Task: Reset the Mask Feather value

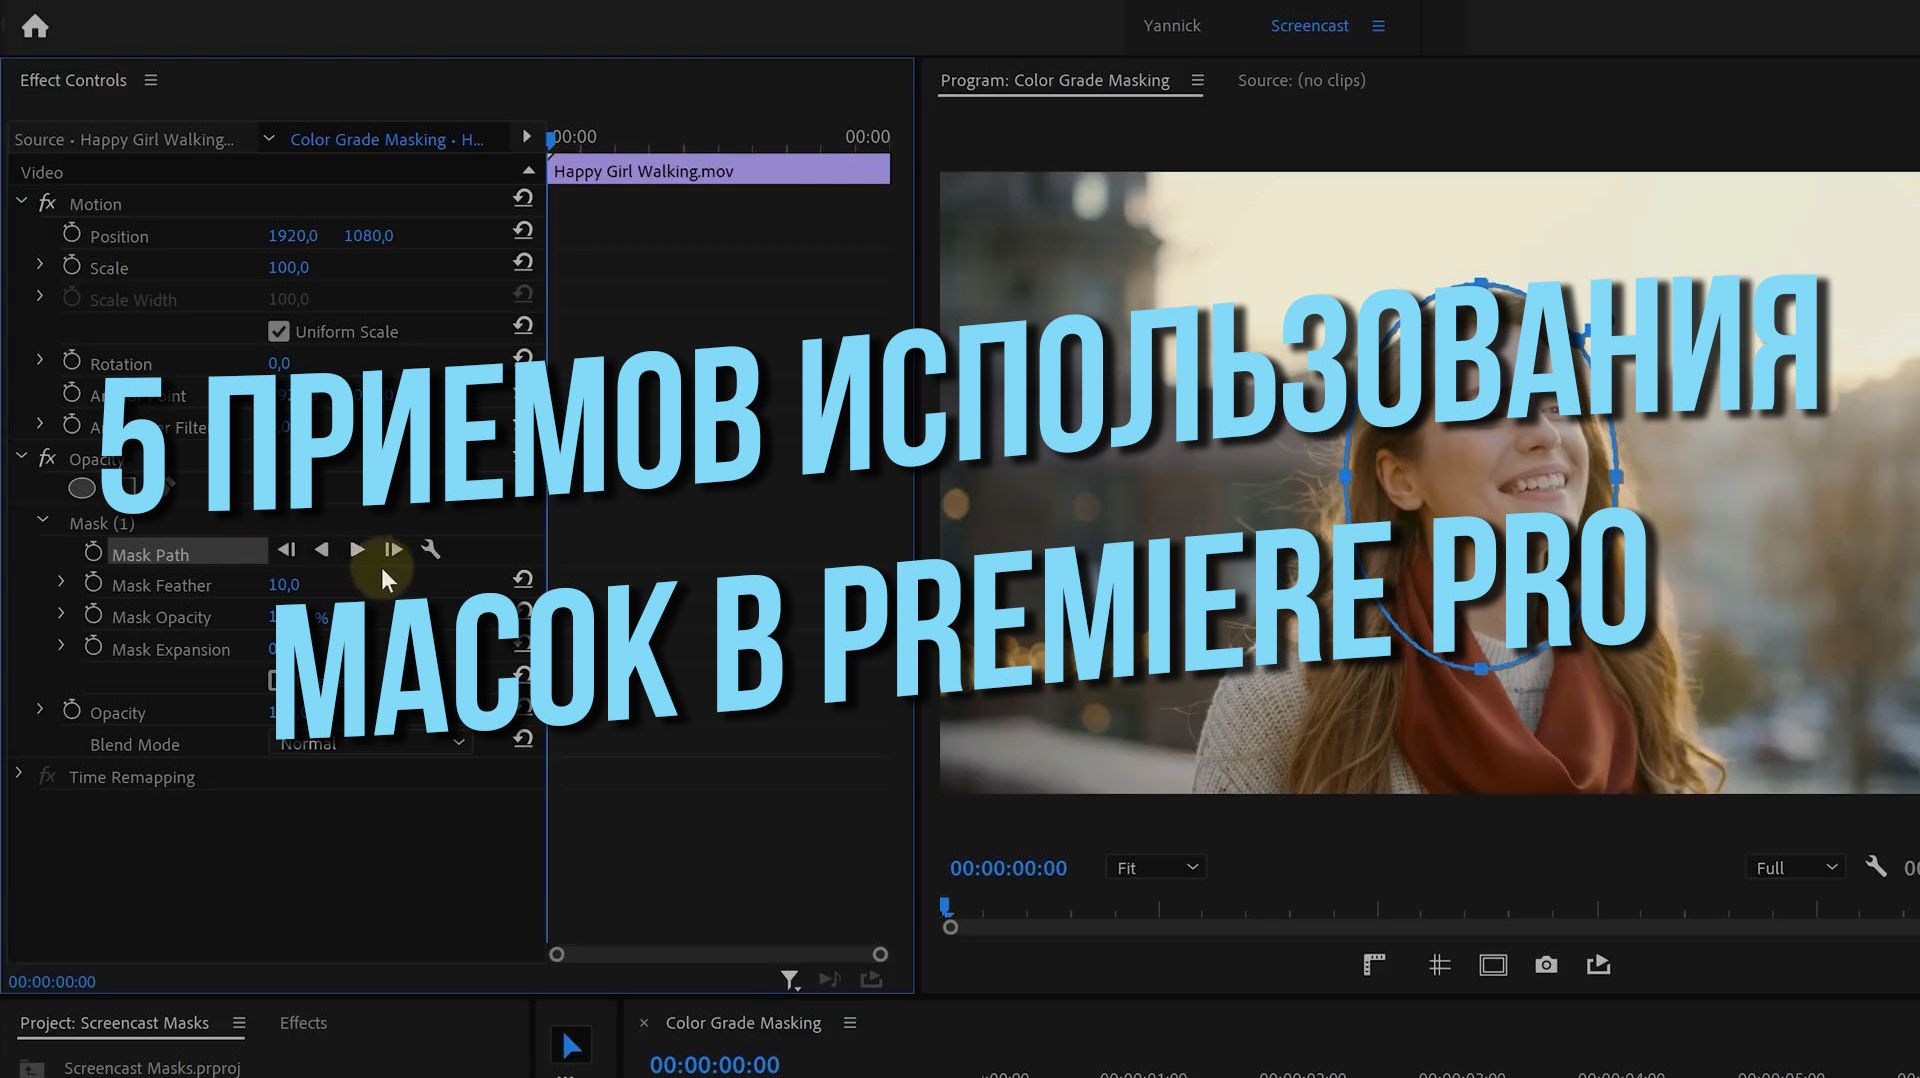Action: [523, 579]
